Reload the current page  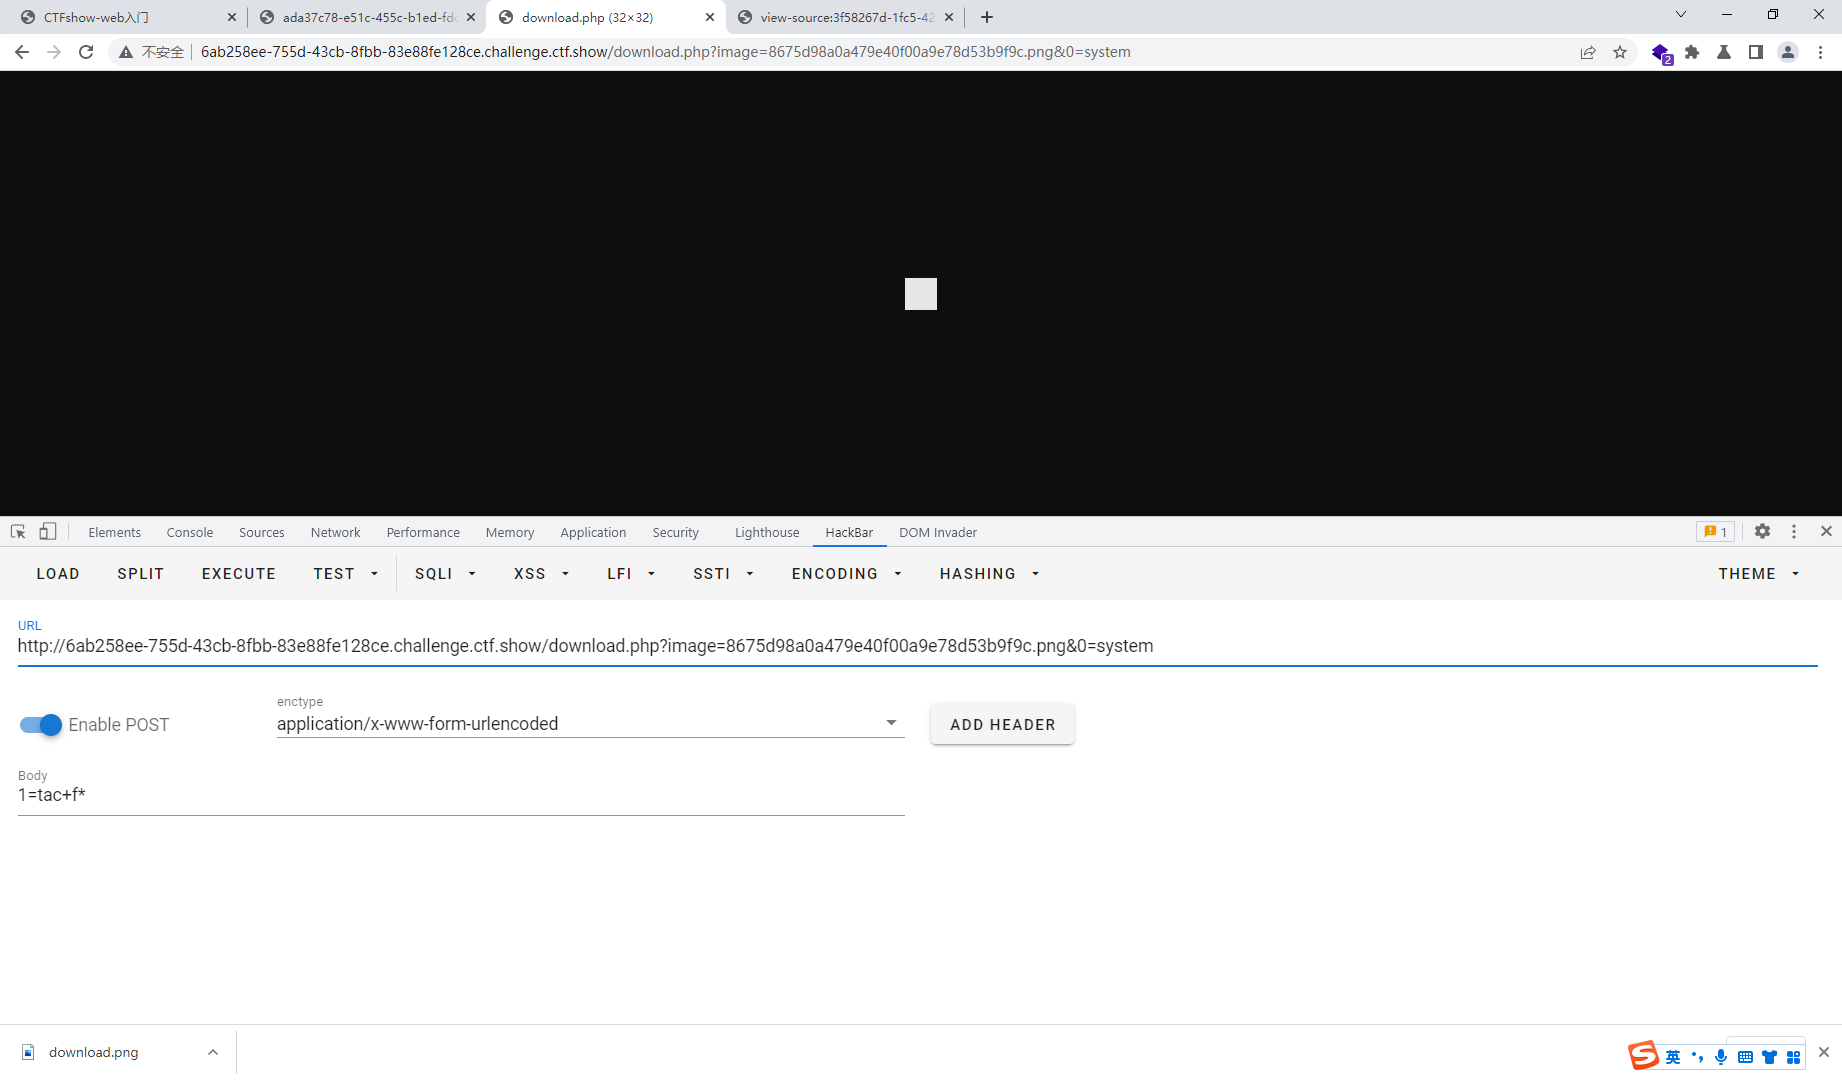86,52
